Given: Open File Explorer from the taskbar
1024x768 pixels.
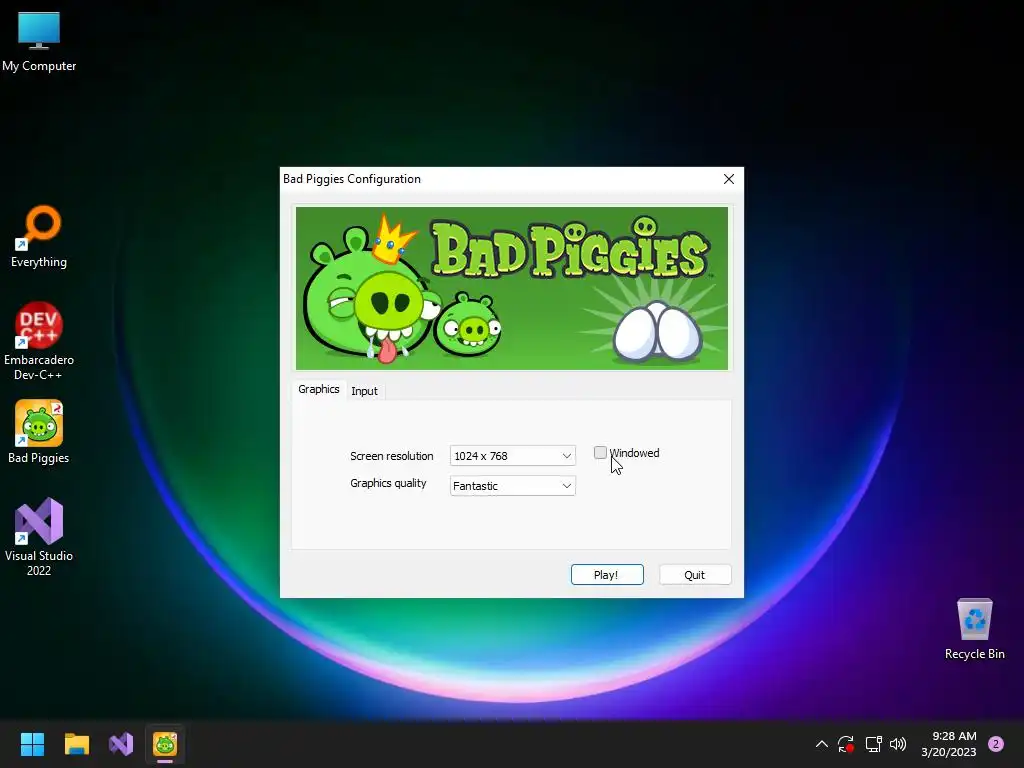Looking at the screenshot, I should pos(76,744).
